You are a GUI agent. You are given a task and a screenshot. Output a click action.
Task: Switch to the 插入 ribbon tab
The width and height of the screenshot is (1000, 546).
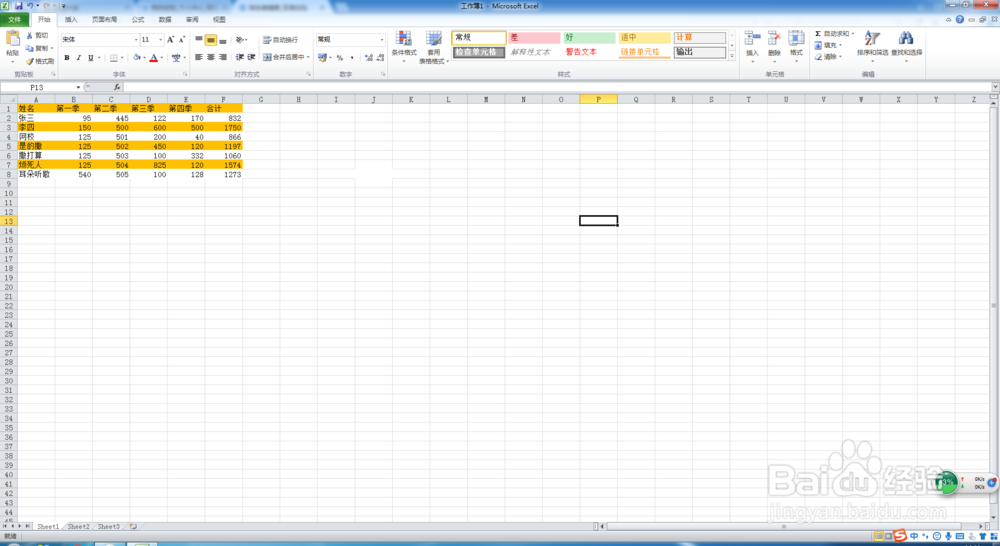tap(71, 20)
